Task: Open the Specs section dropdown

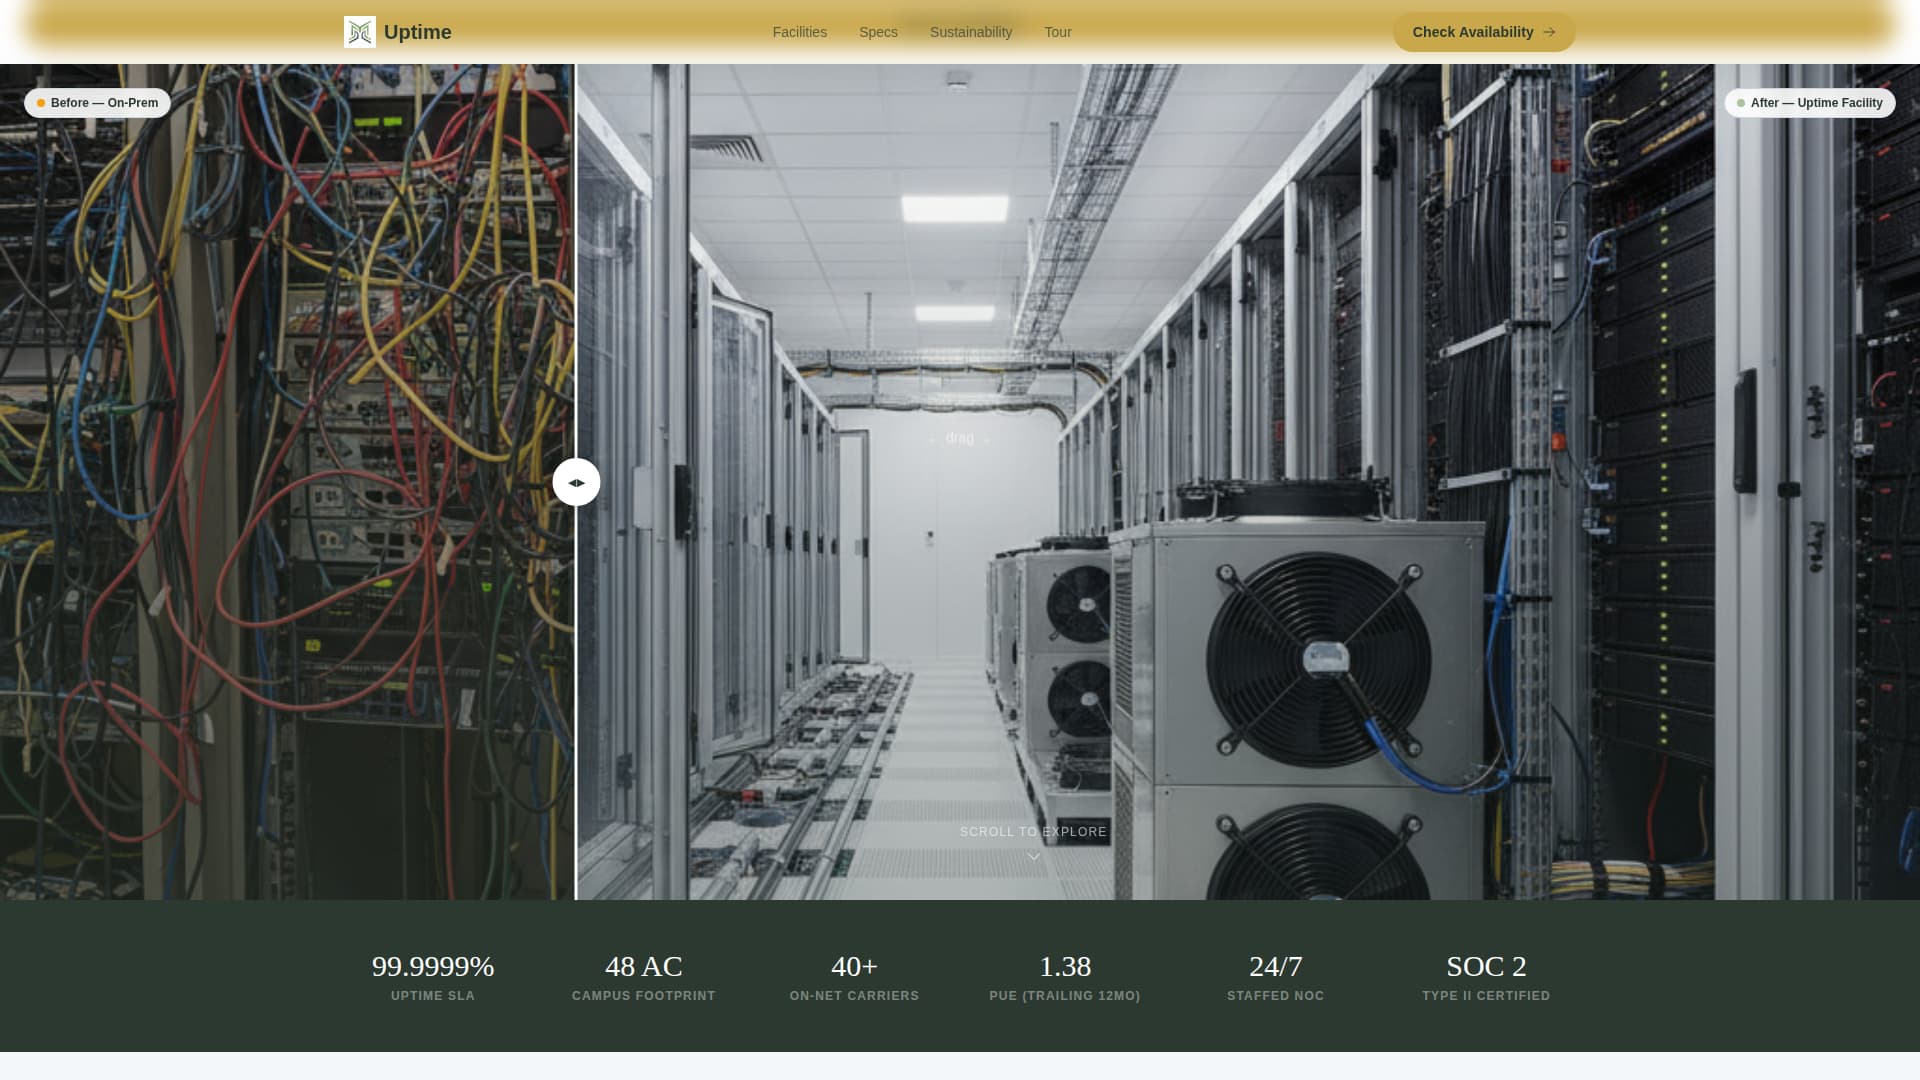Action: click(x=878, y=31)
